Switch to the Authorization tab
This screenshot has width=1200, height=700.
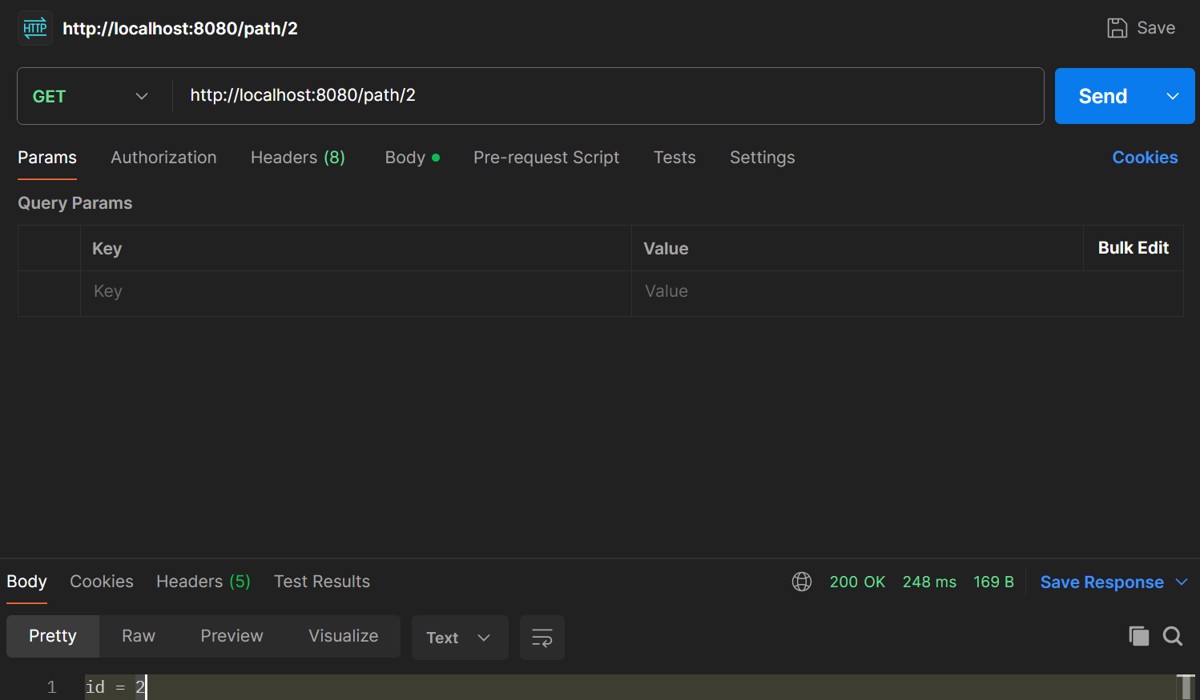[x=163, y=157]
